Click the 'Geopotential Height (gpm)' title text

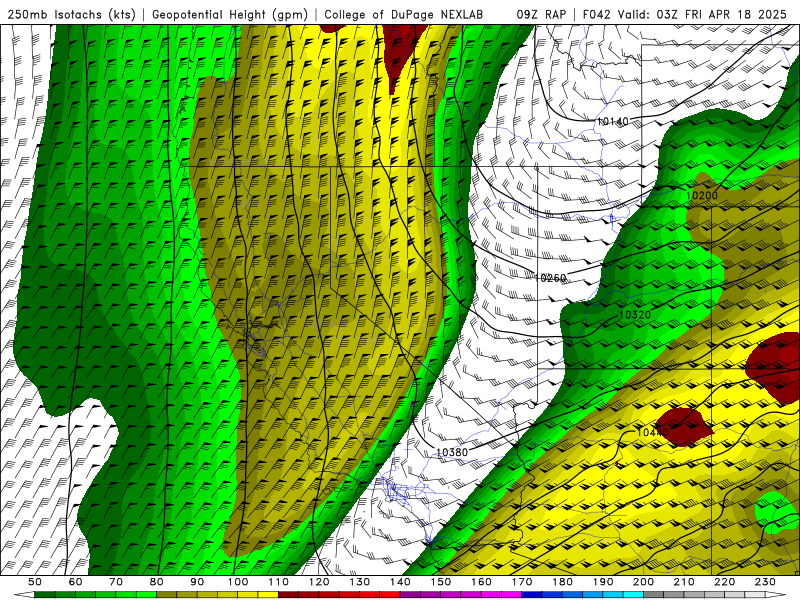pyautogui.click(x=230, y=14)
